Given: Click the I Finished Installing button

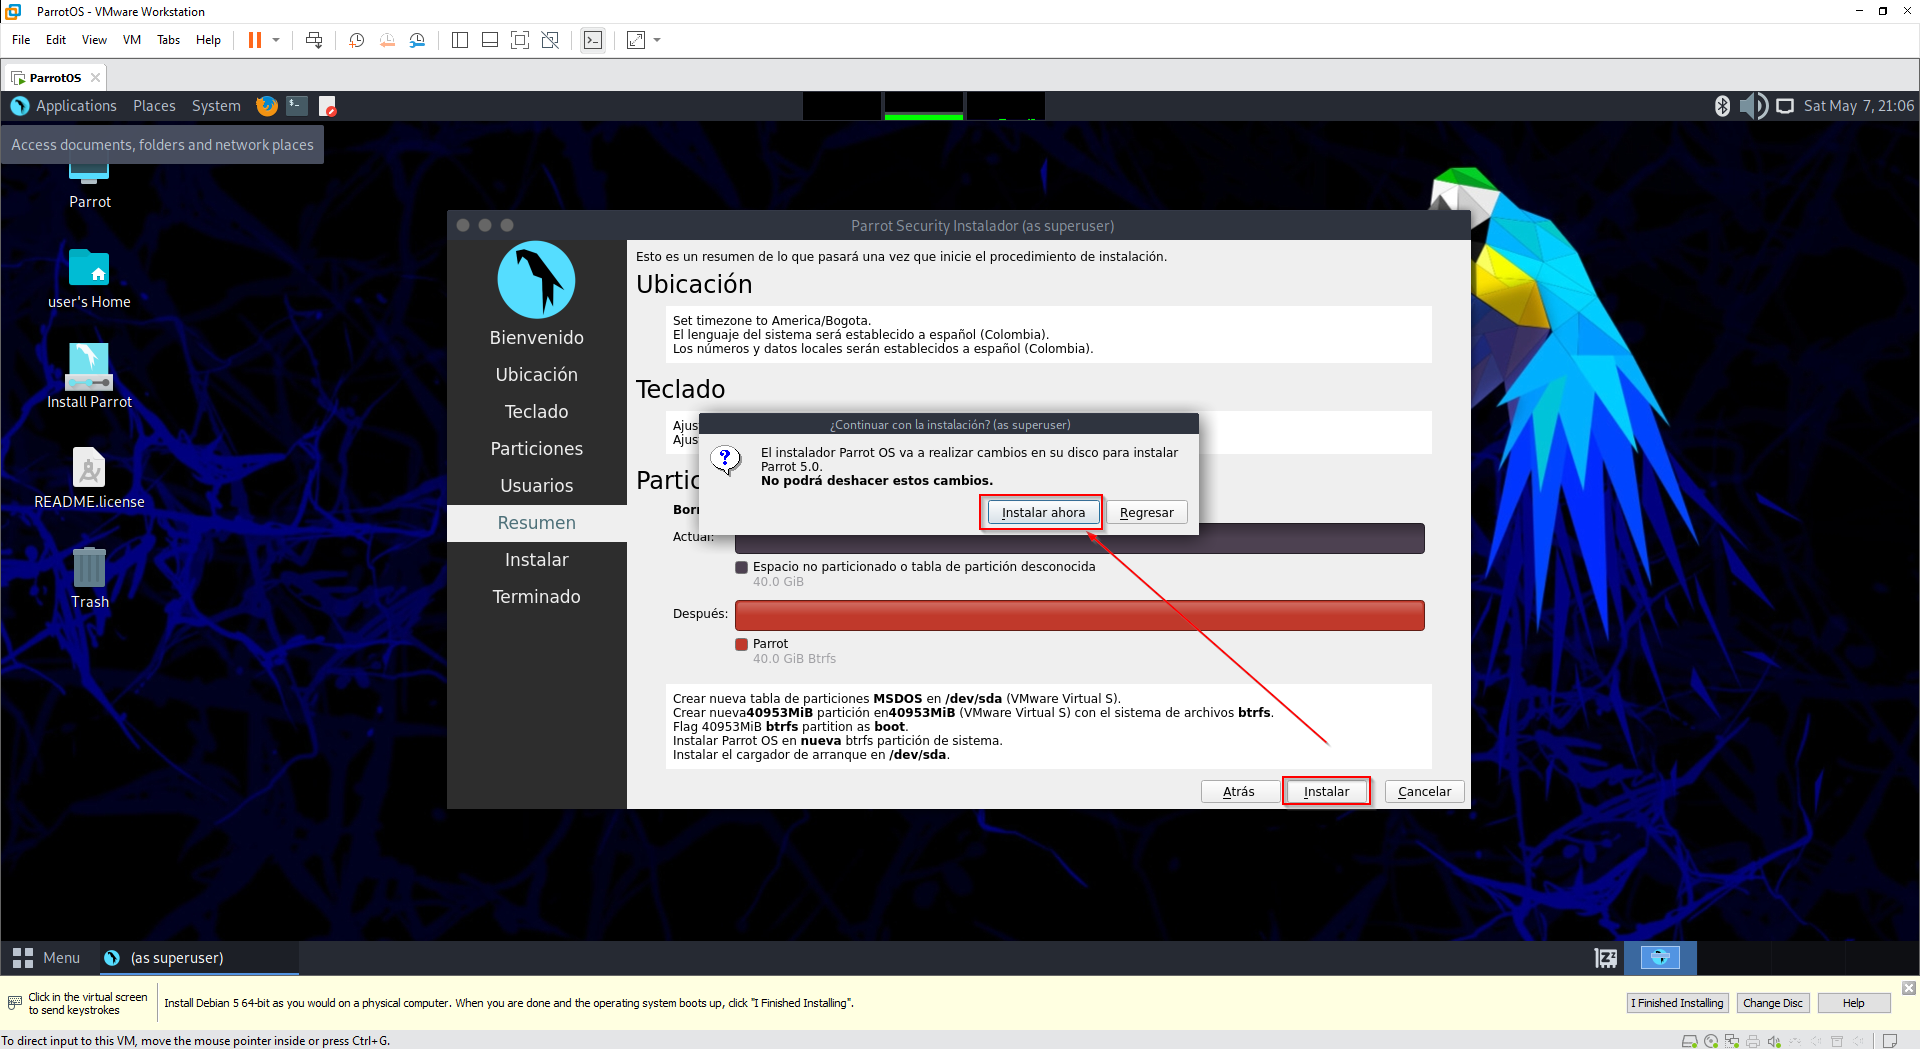Looking at the screenshot, I should [x=1677, y=1003].
